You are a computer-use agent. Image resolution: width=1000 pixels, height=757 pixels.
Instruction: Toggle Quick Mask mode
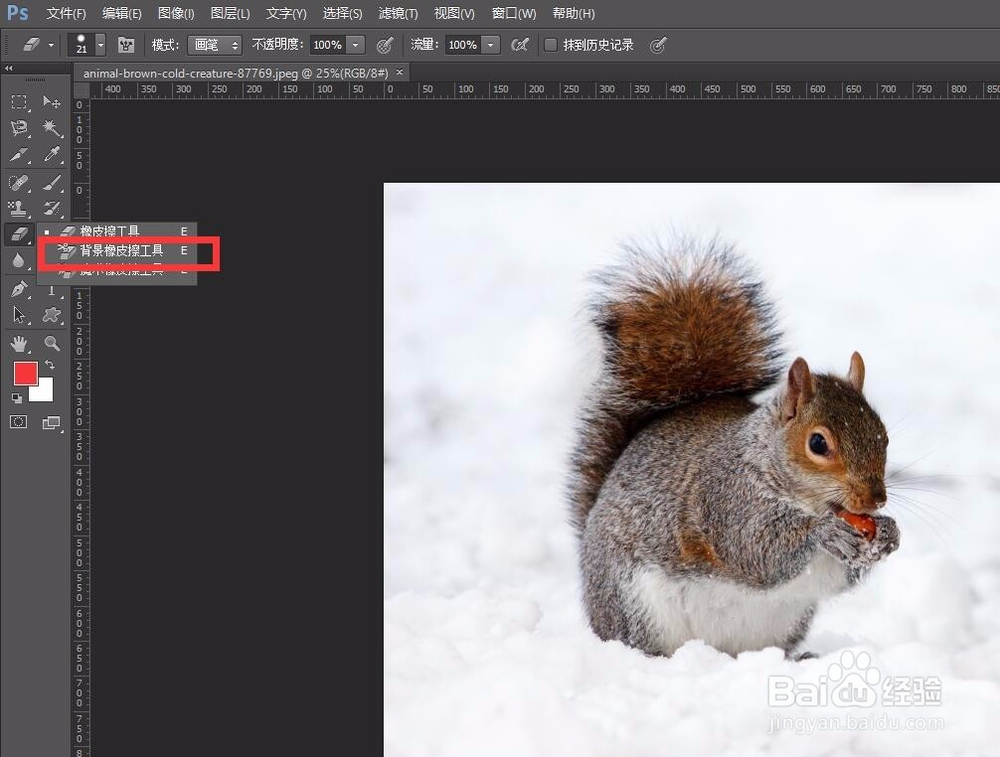(x=18, y=422)
